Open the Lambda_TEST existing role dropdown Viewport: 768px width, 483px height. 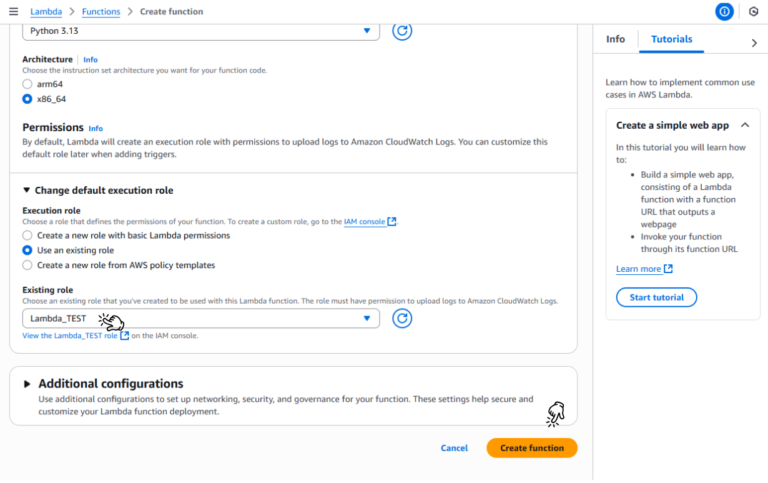click(200, 318)
